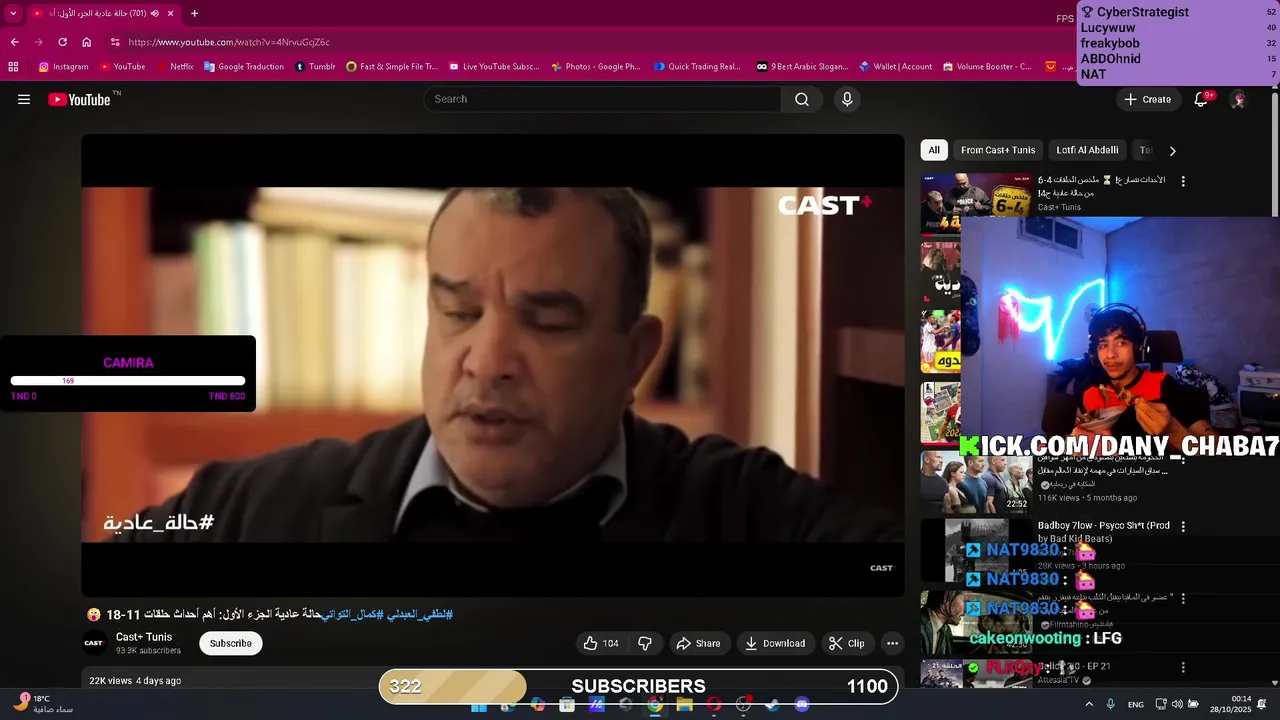Select the From Cast+ Tunis chip

(x=998, y=150)
